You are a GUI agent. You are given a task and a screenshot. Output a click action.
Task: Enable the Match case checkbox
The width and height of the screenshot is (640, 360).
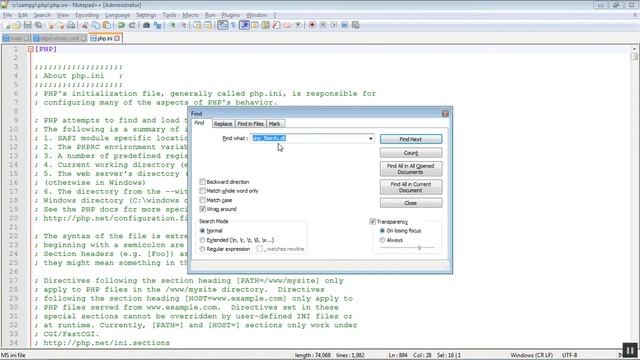202,200
